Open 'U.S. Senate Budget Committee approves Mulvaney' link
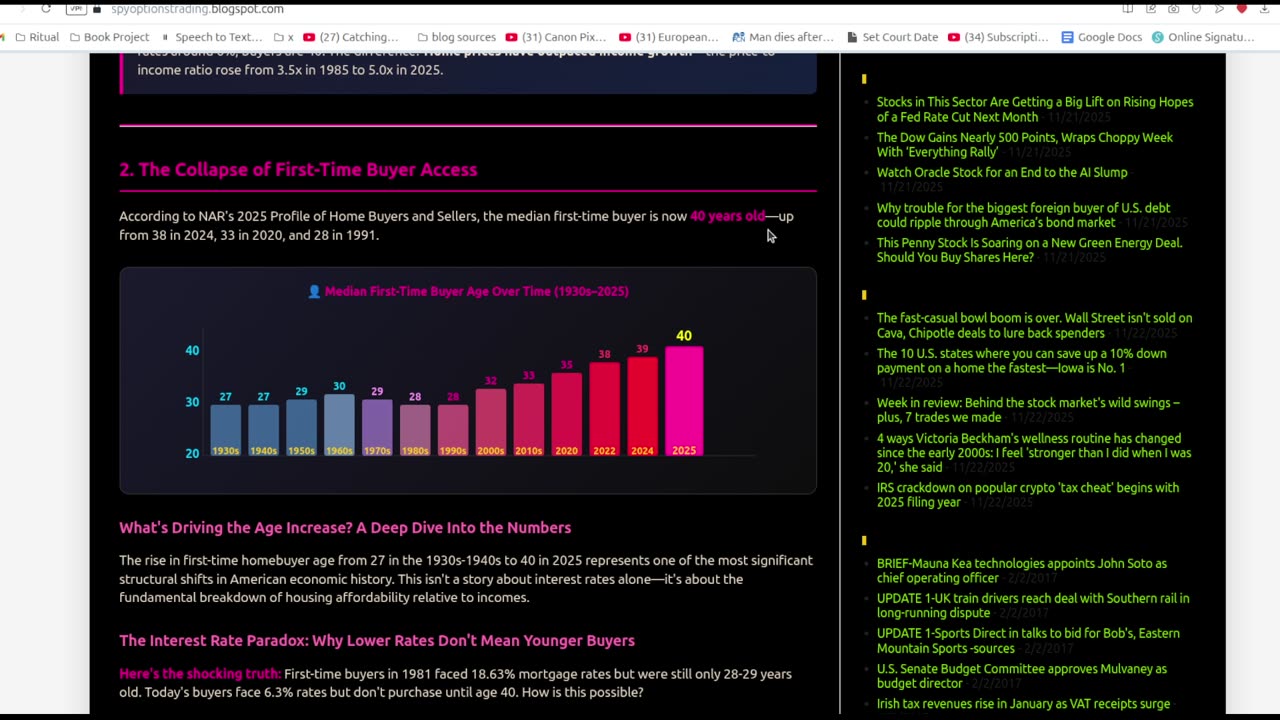 [1022, 676]
